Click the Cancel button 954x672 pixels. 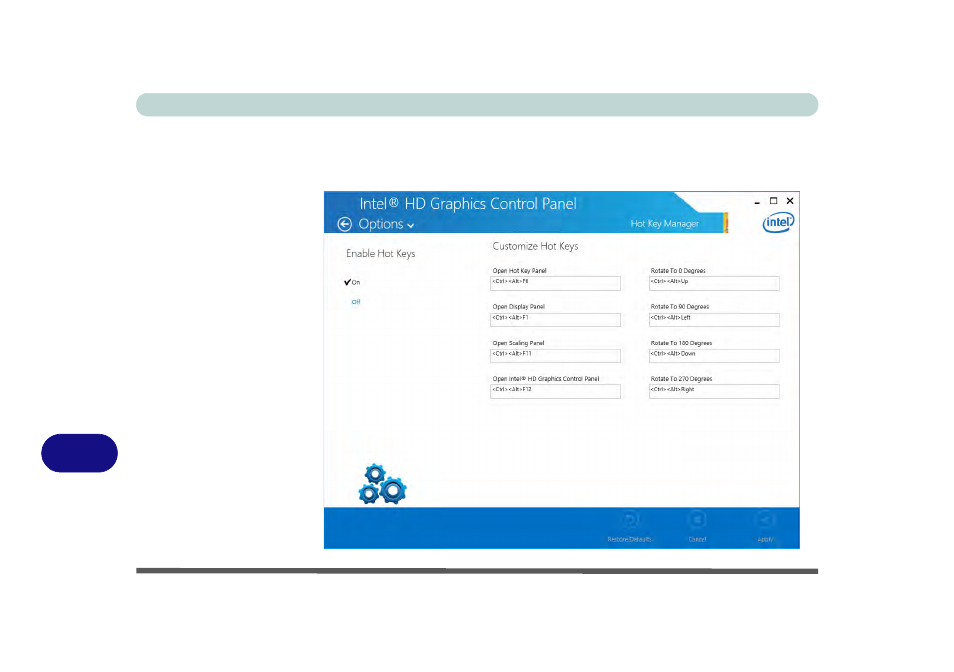click(x=697, y=527)
